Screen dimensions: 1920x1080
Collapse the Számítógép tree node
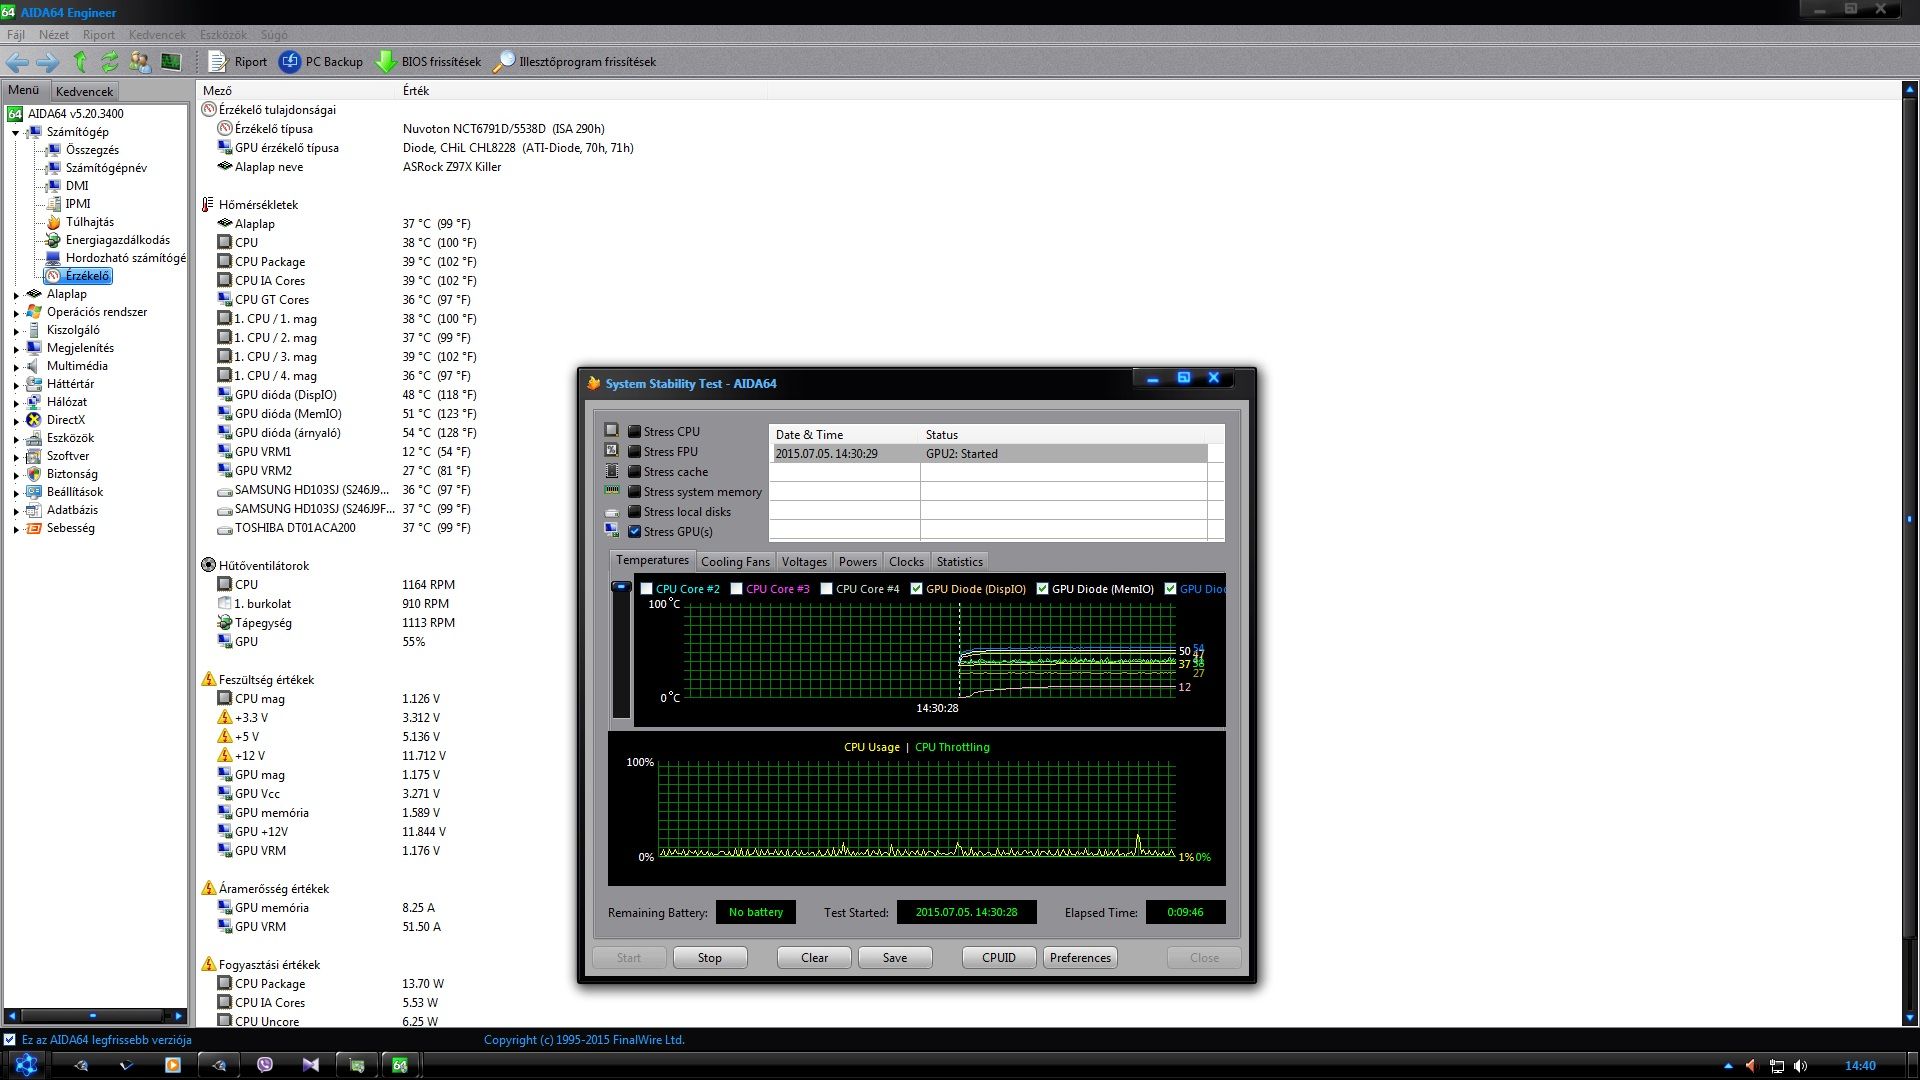pos(15,133)
